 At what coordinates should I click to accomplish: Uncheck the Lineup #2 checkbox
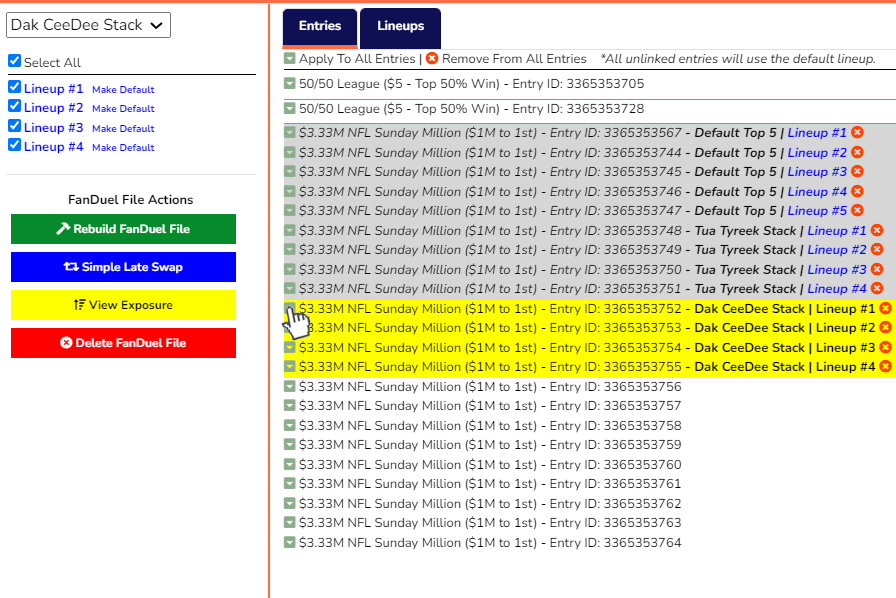13,107
